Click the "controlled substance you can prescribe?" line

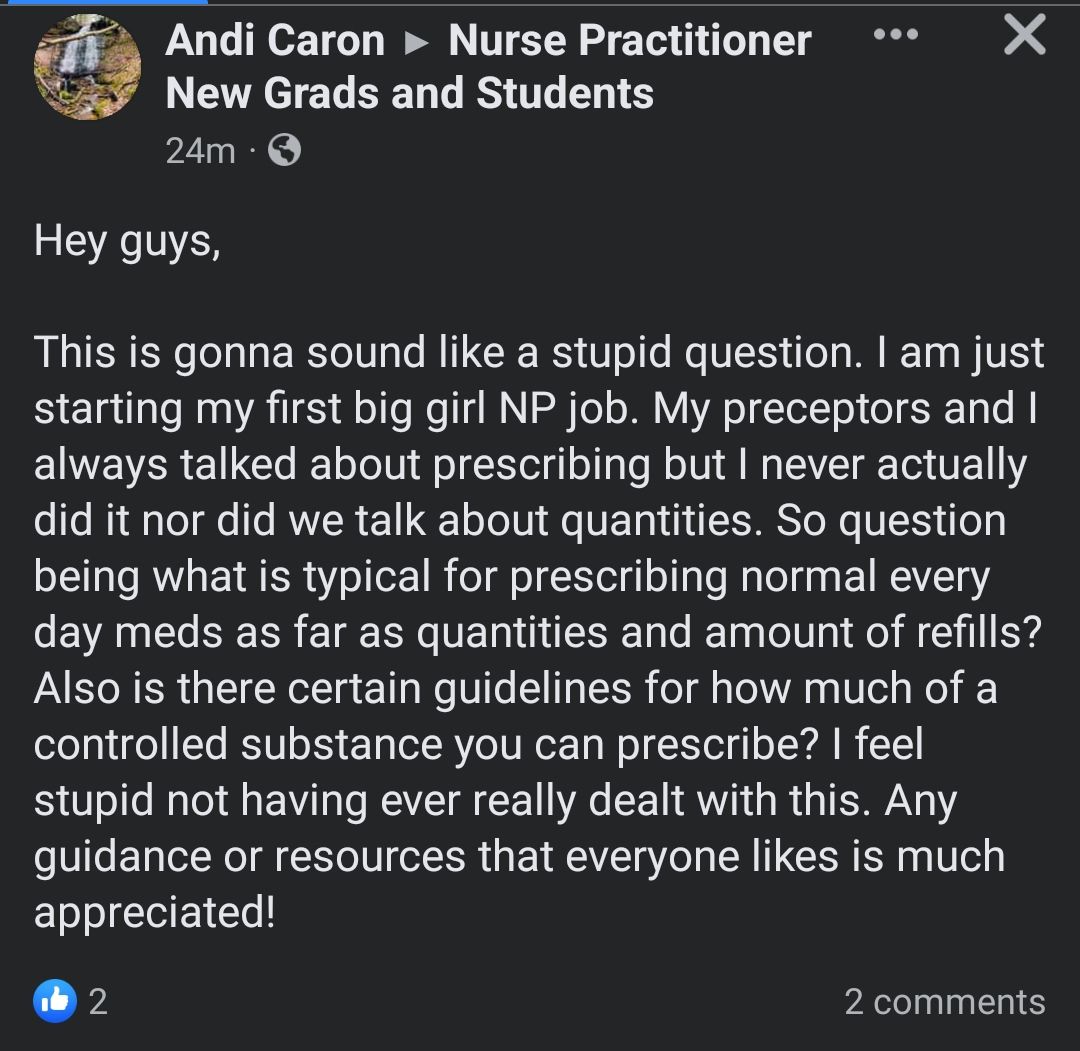pyautogui.click(x=426, y=745)
